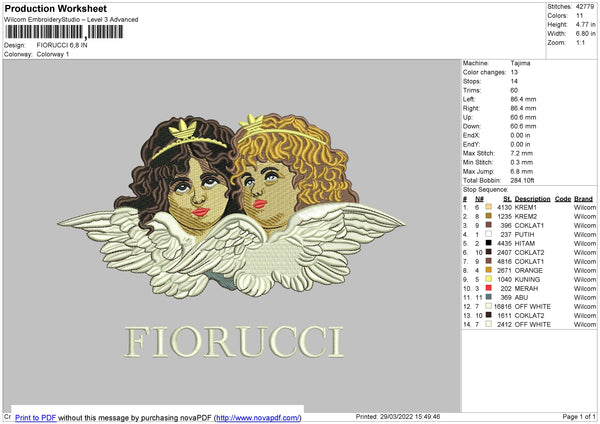Click the 'Left:' measurement label
This screenshot has width=600, height=424.
click(469, 99)
